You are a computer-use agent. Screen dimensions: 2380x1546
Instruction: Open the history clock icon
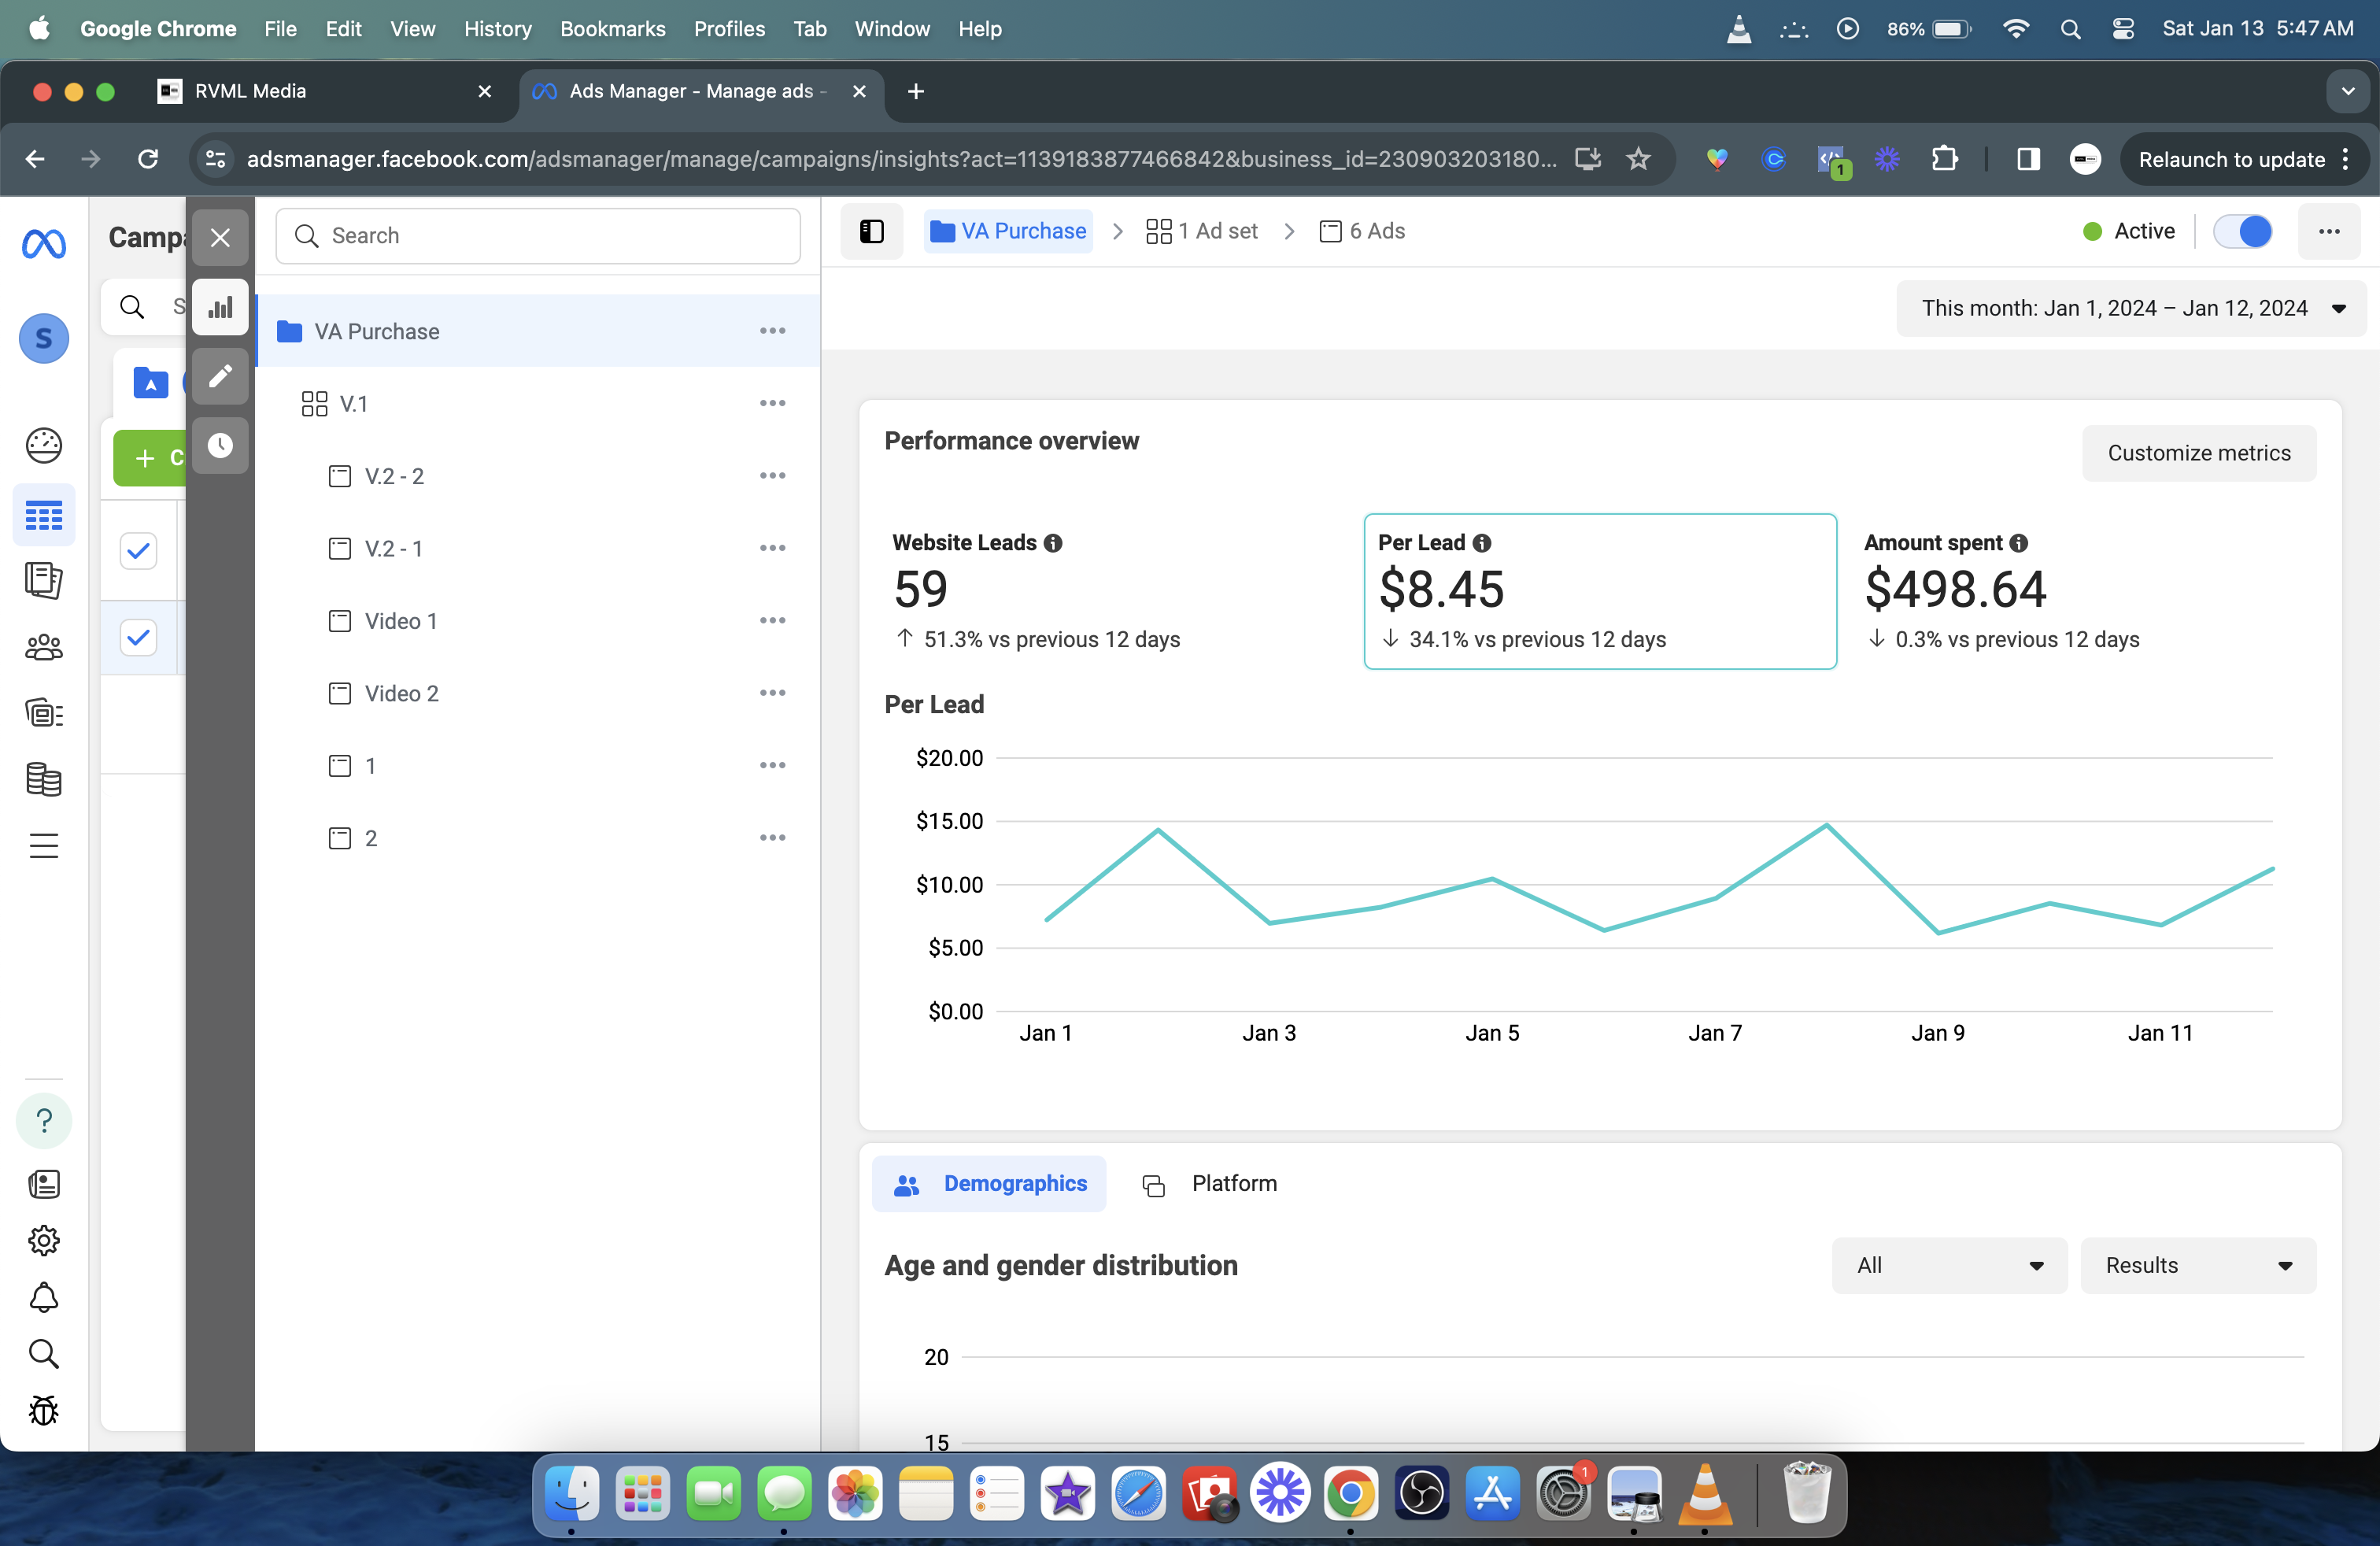click(220, 445)
